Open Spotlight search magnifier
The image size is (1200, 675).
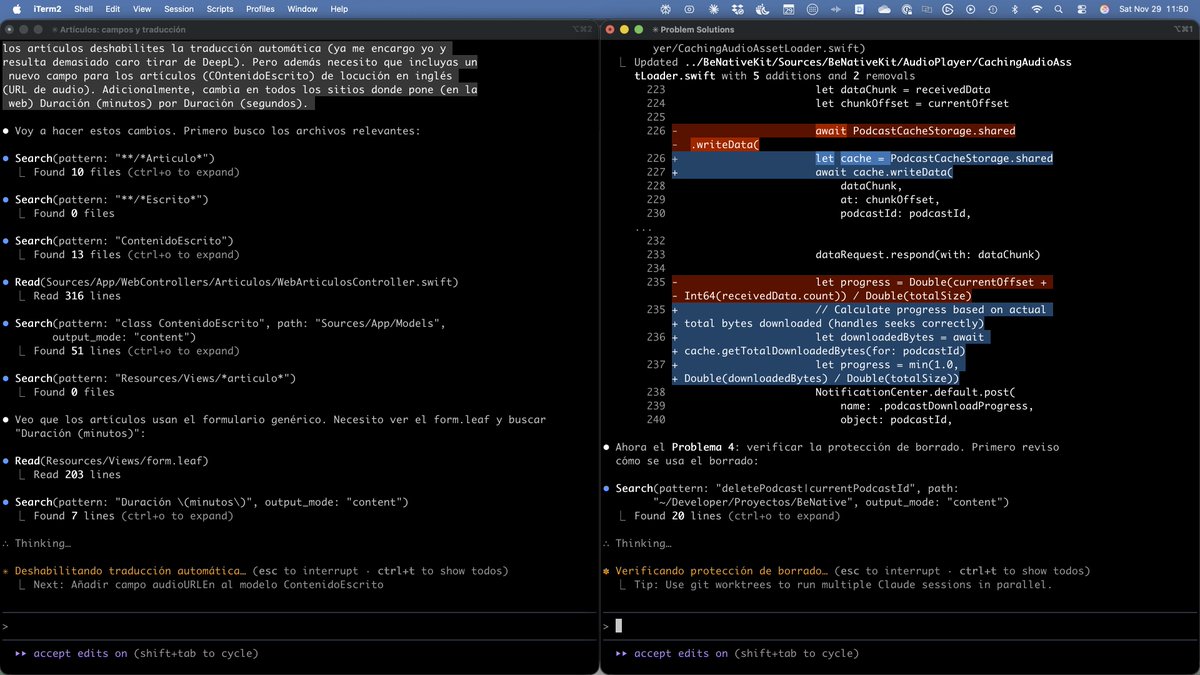(x=1059, y=9)
